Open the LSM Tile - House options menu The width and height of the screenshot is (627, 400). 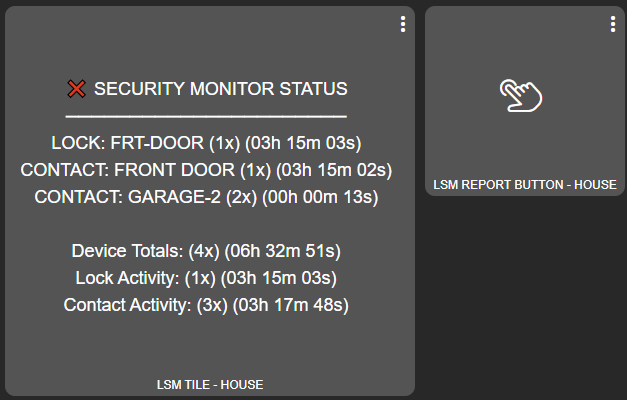403,25
